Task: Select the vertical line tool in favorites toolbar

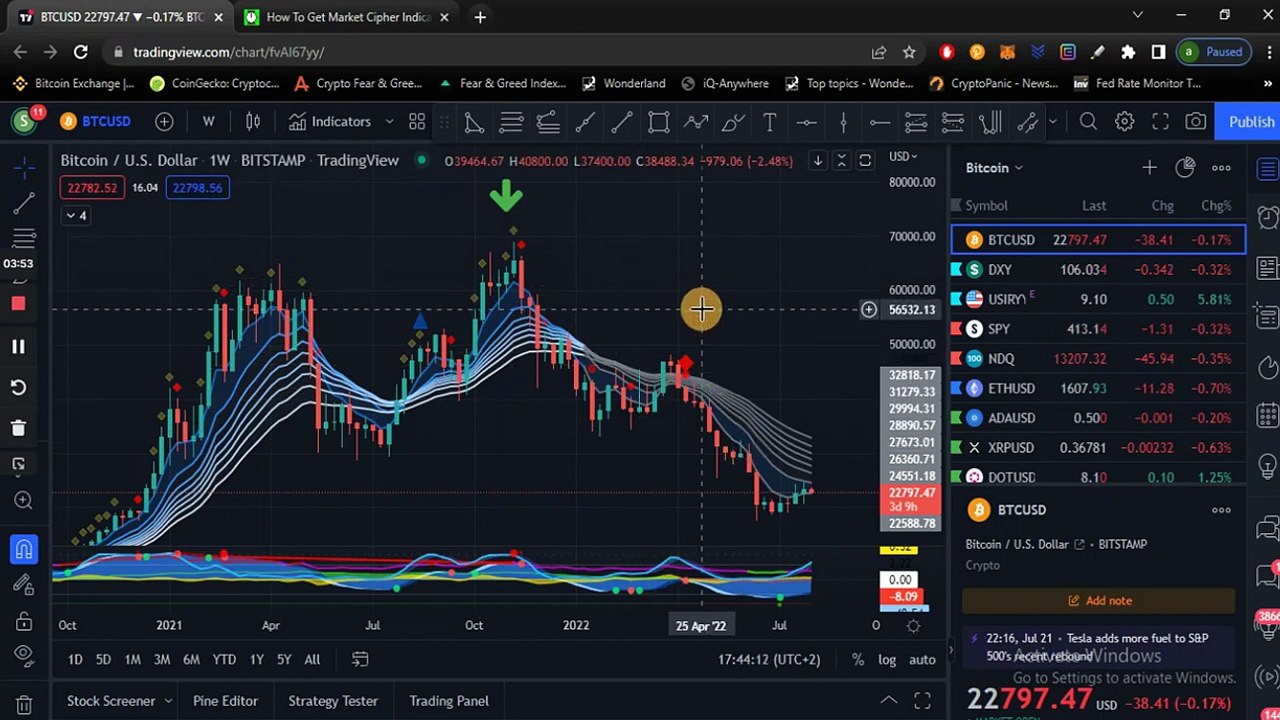Action: pyautogui.click(x=843, y=121)
